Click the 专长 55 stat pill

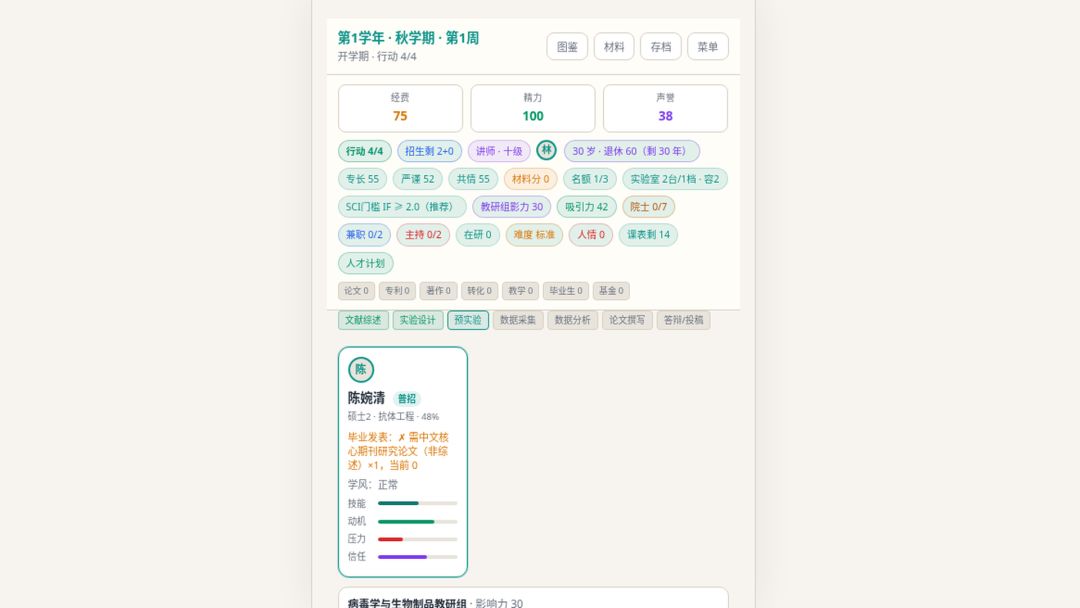[362, 179]
